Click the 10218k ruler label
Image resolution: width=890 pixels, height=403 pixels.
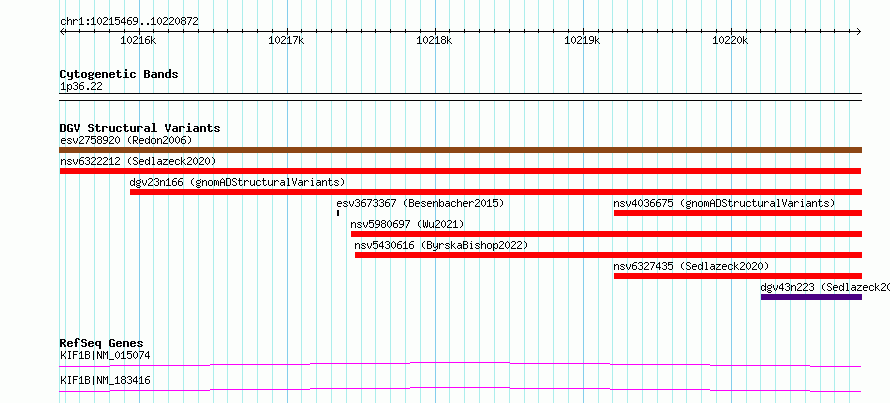click(x=434, y=40)
